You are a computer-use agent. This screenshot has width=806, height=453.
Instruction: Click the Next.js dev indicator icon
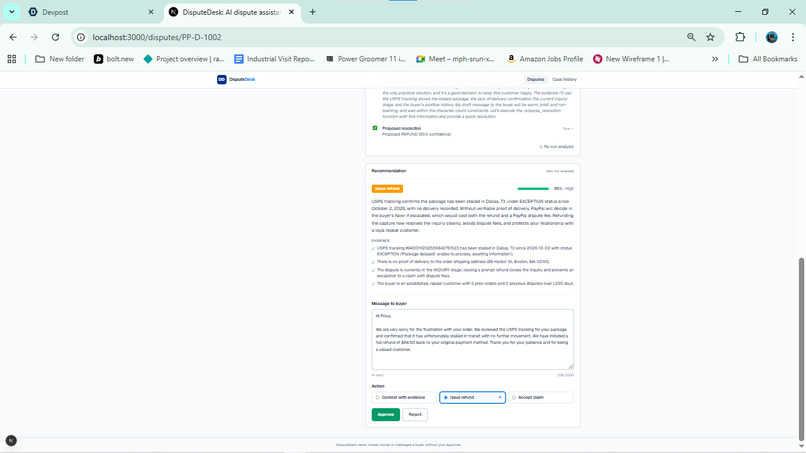tap(11, 441)
